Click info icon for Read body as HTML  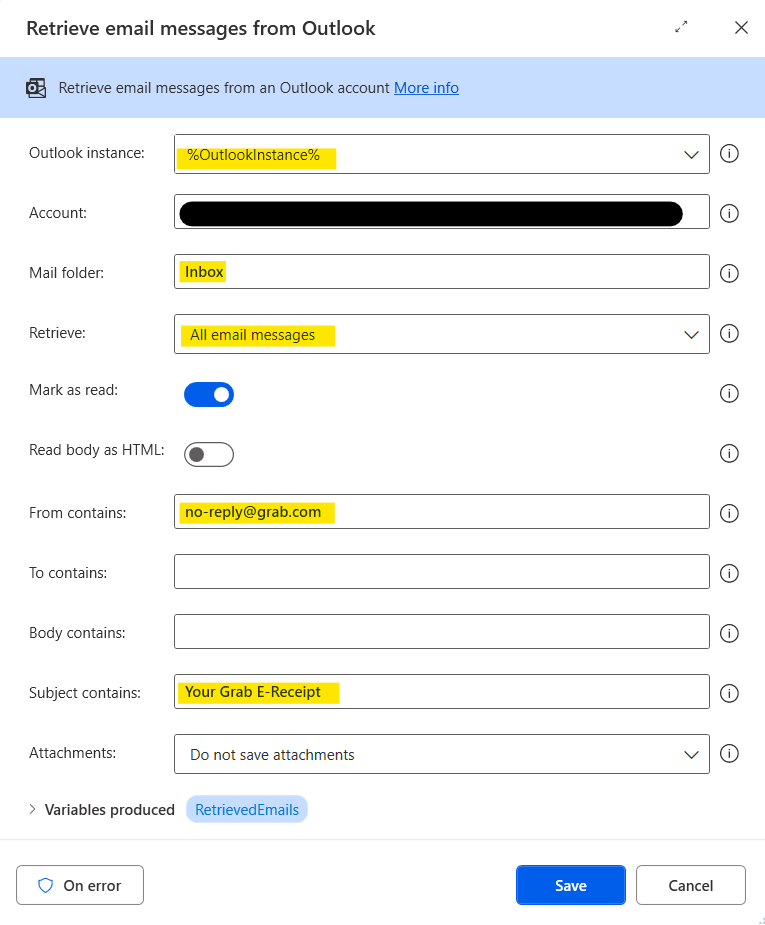click(729, 454)
